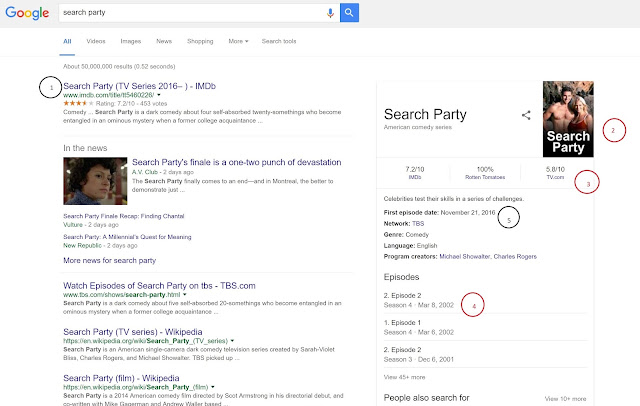The height and width of the screenshot is (406, 640).
Task: Expand dropdown arrow beside imdb.com URL
Action: pos(159,95)
